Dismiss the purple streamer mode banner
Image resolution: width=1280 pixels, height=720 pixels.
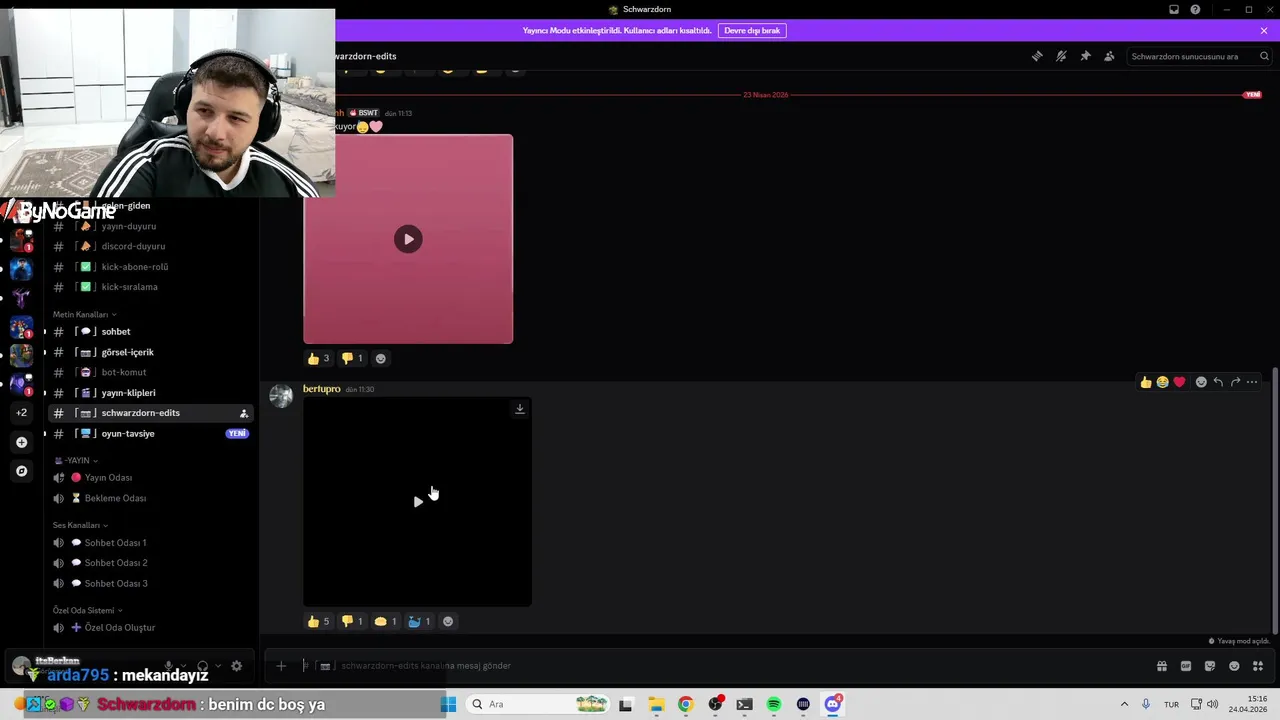(1264, 31)
